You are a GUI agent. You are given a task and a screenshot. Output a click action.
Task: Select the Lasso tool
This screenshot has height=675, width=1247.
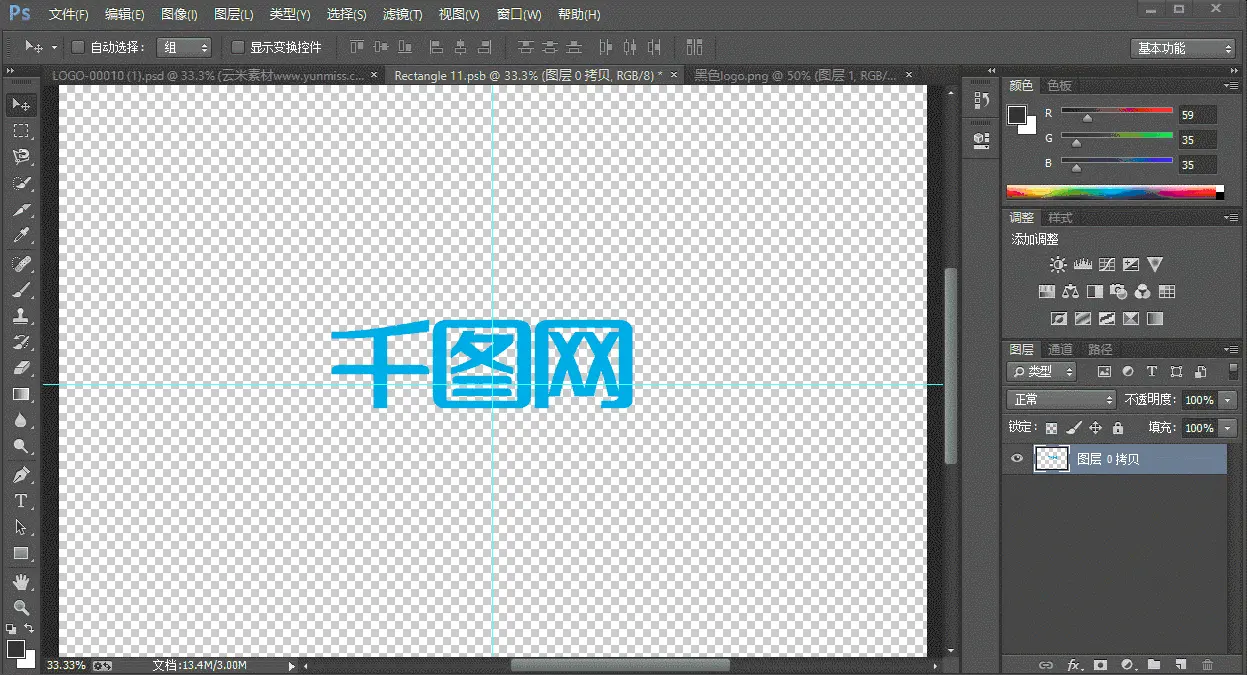[20, 157]
